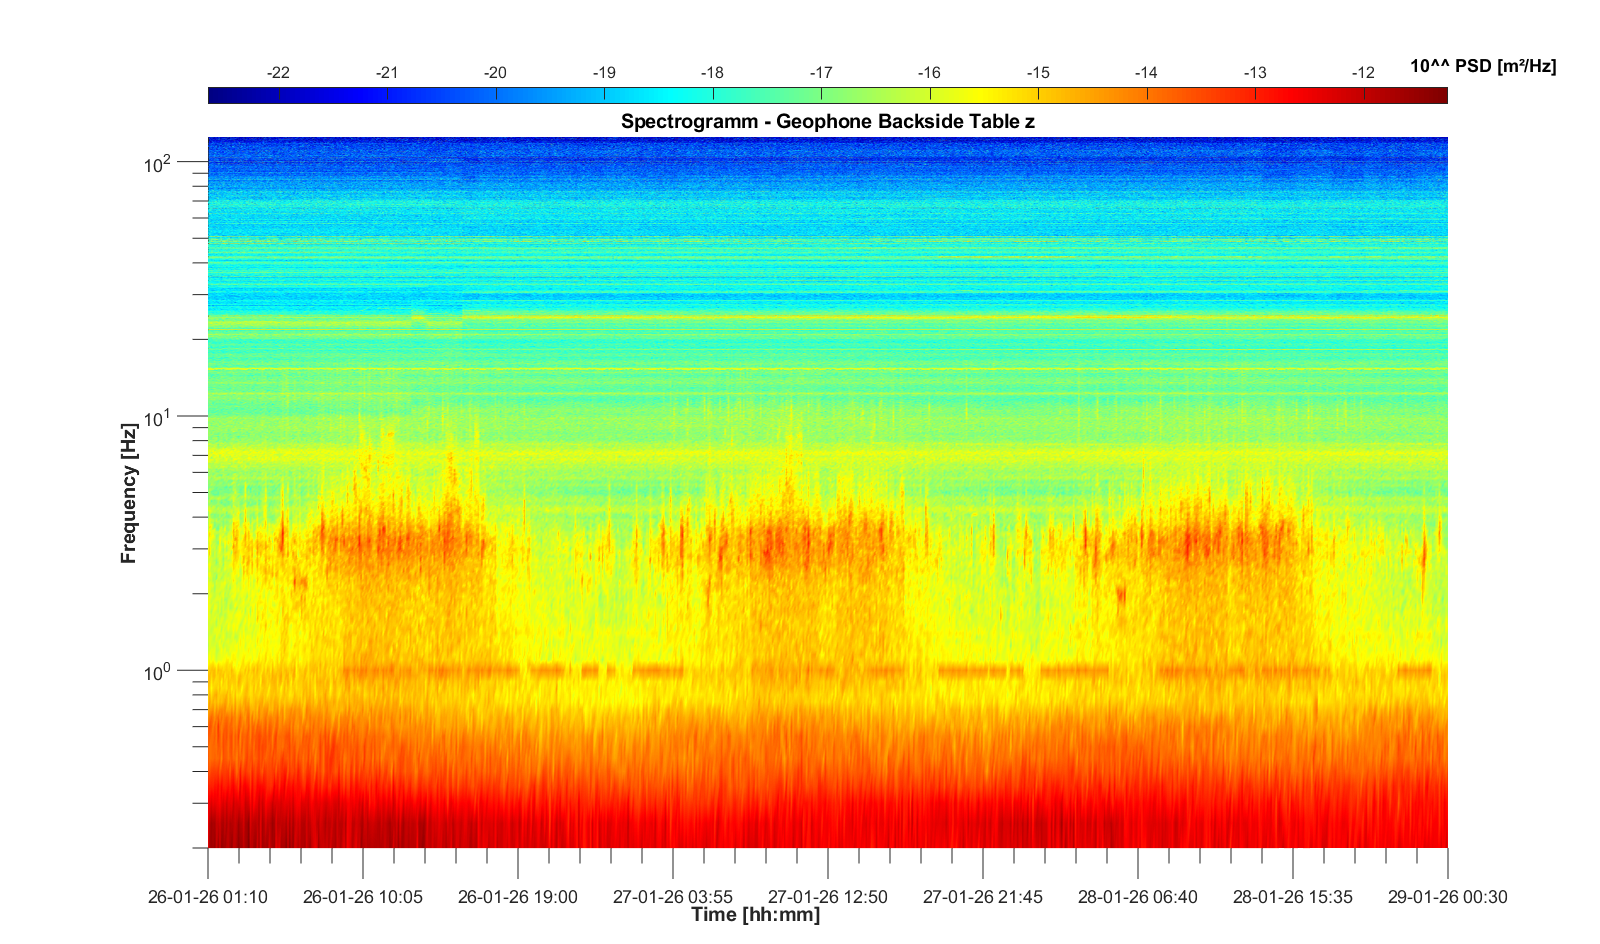Pick the cyan colorbar region below -19
Screen dimensions: 1600x944
pyautogui.click(x=604, y=96)
